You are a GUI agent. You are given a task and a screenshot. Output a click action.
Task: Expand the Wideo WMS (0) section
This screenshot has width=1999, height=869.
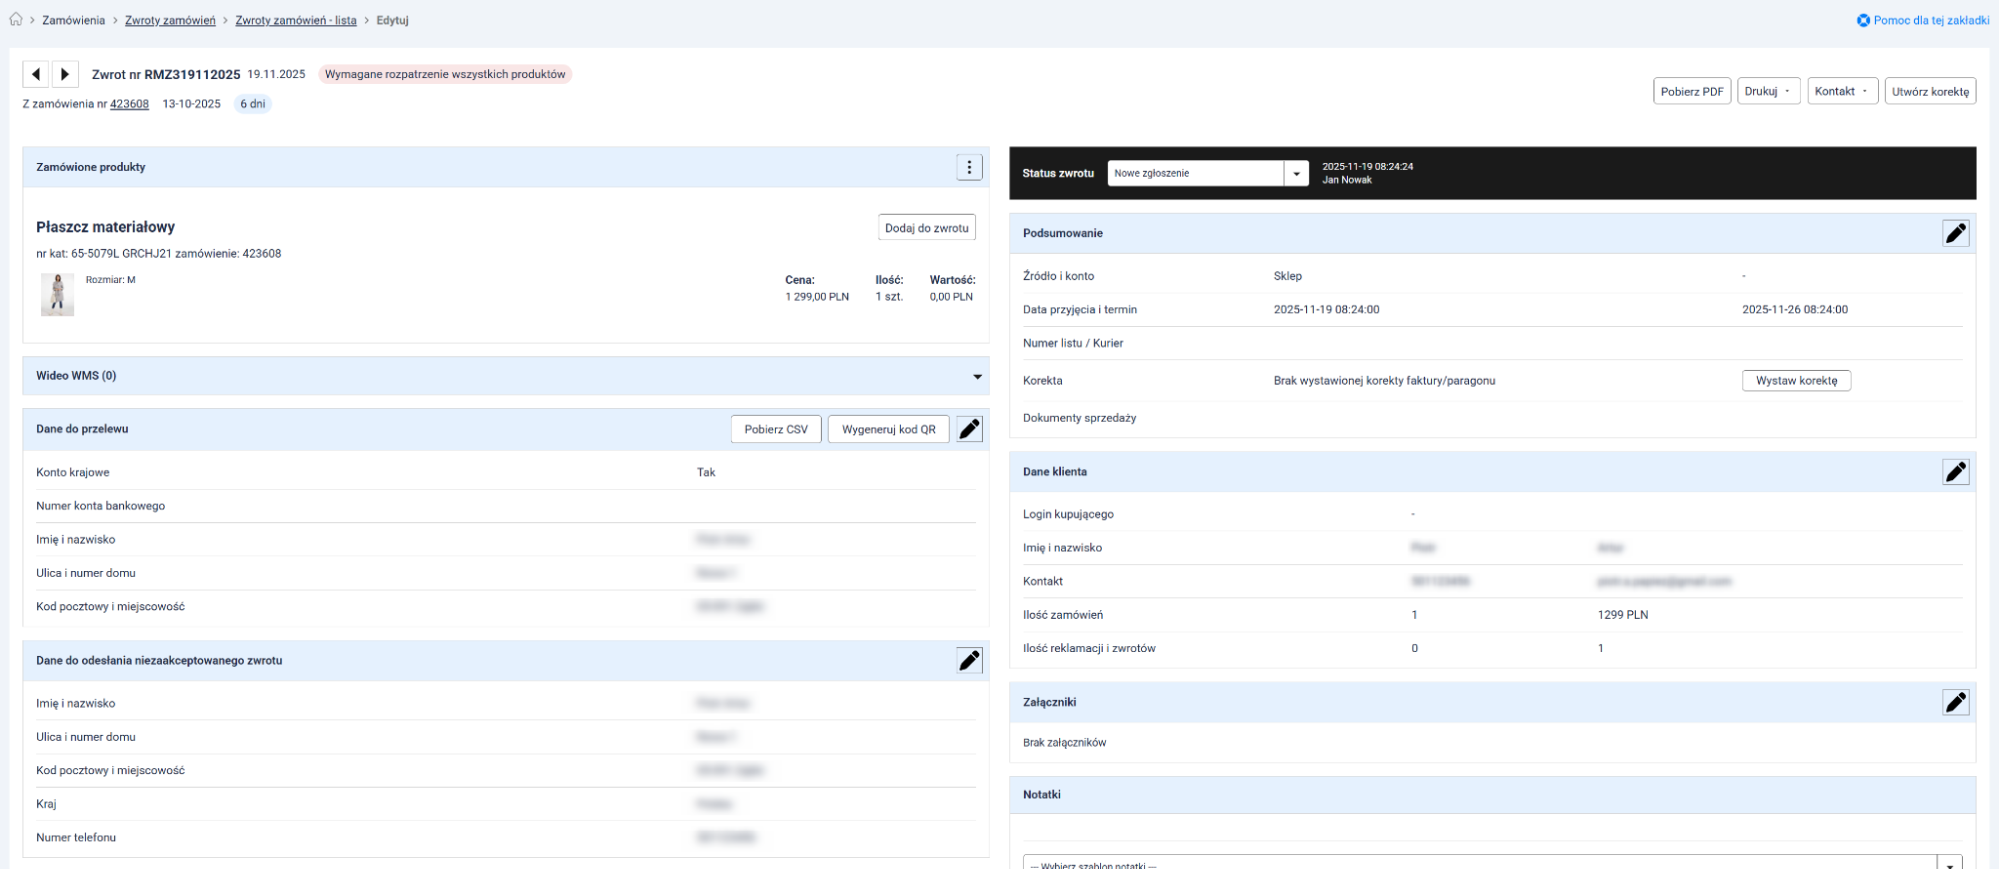point(977,376)
